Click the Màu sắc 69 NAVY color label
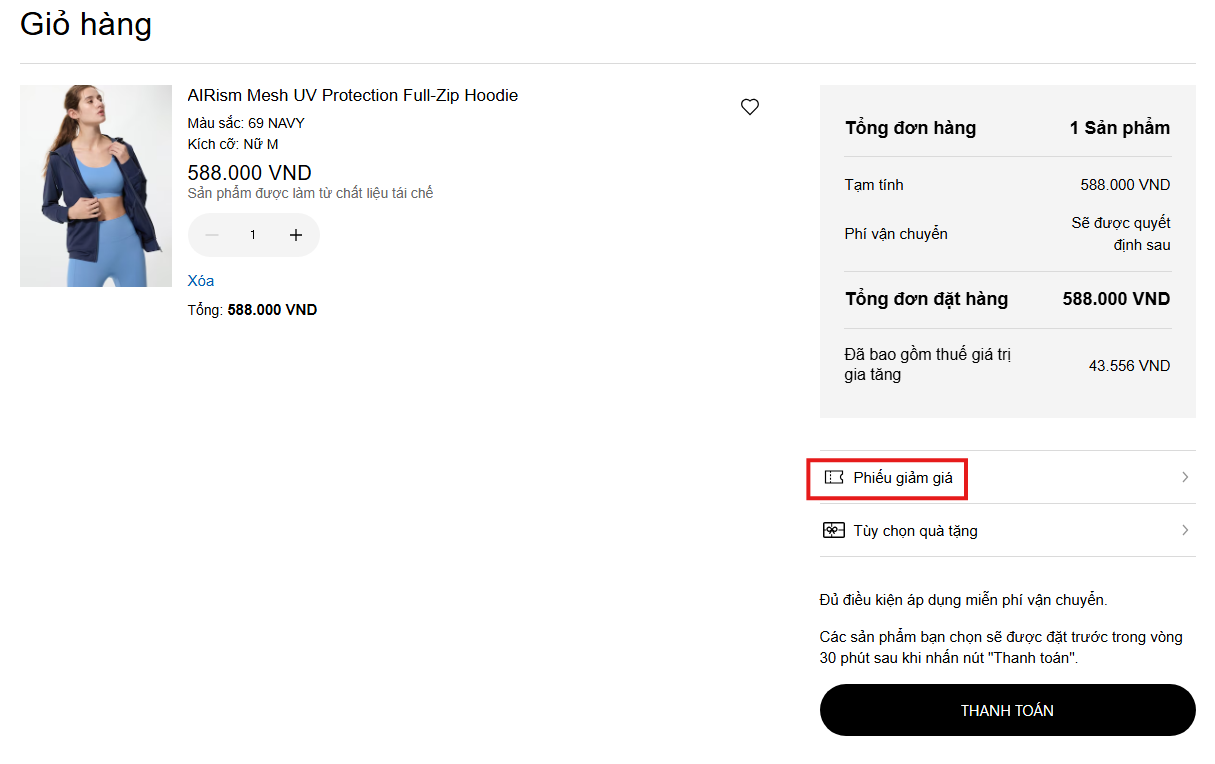1215x764 pixels. (x=246, y=123)
